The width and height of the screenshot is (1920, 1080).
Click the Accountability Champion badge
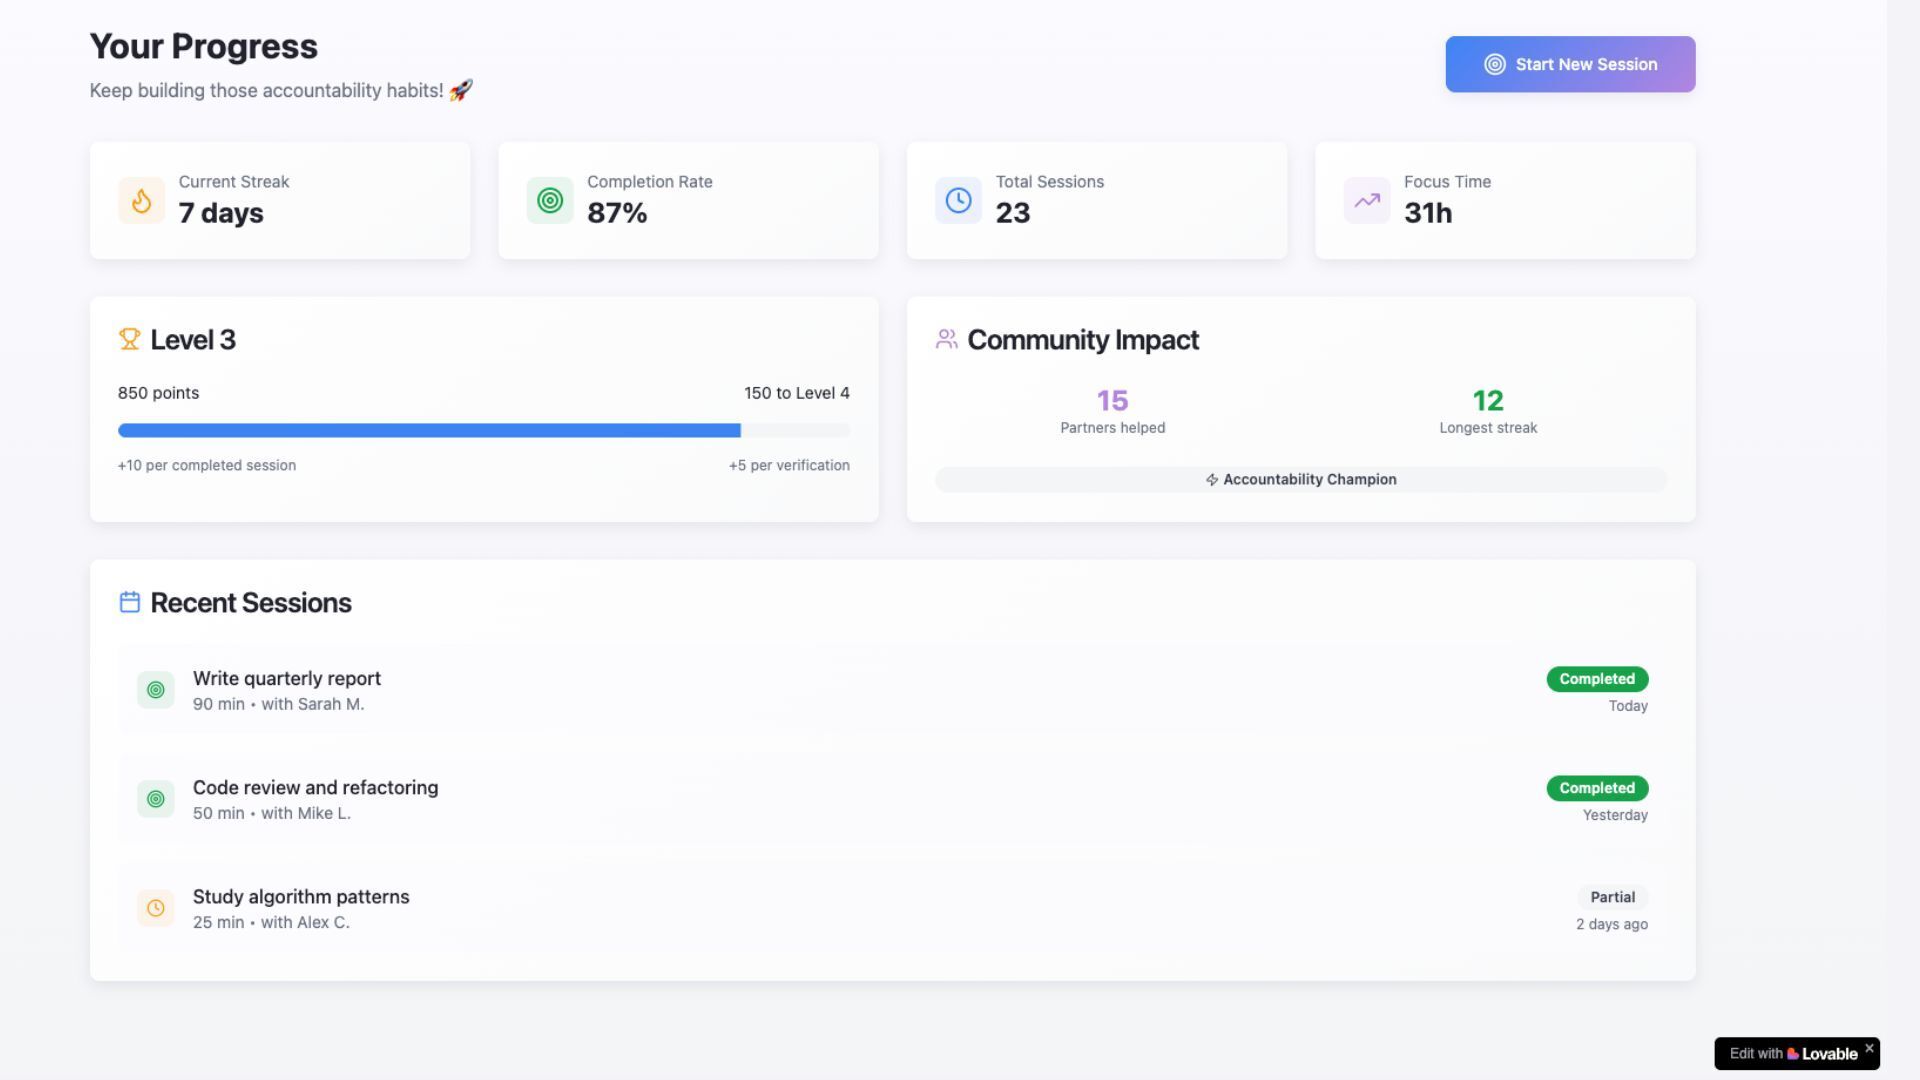coord(1300,480)
